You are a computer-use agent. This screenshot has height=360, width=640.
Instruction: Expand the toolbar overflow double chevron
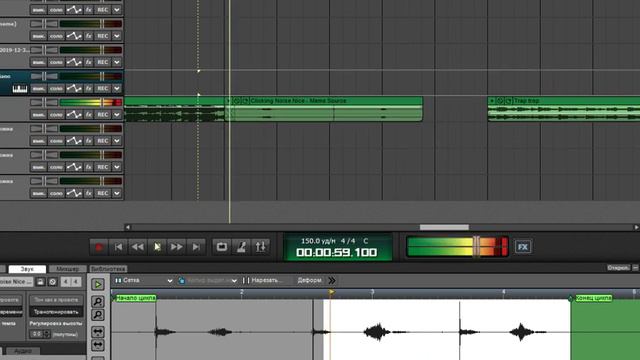click(x=332, y=280)
